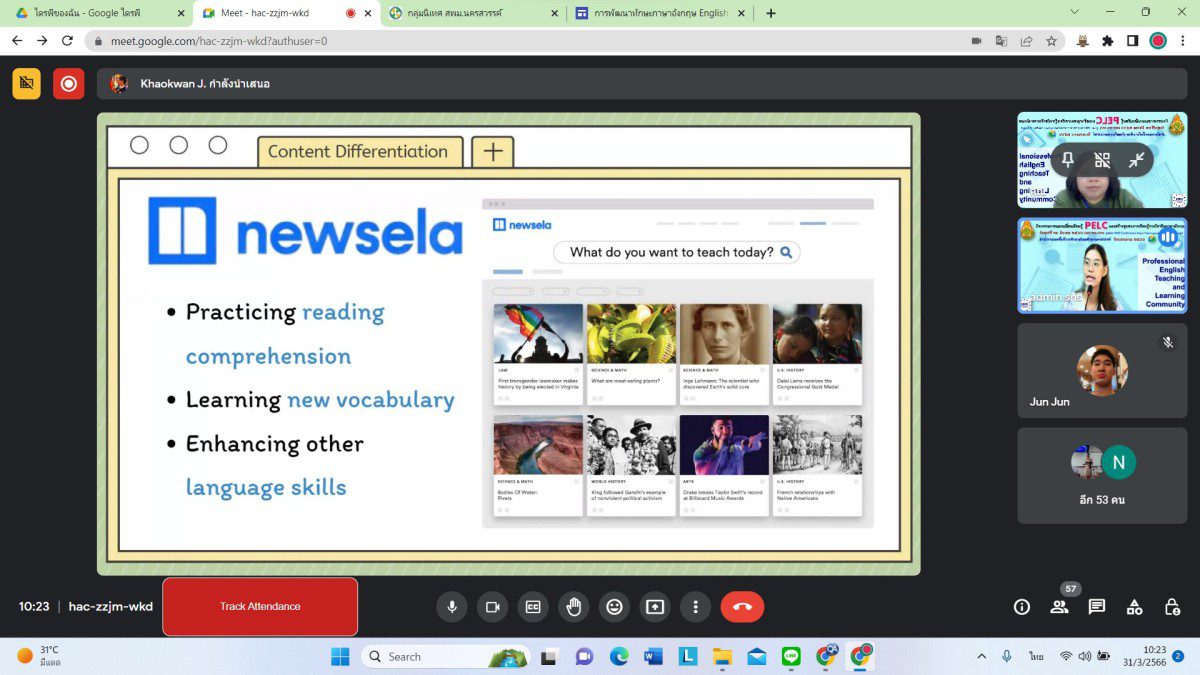Open the three-dot more options menu in Meet
This screenshot has height=675, width=1200.
point(695,606)
